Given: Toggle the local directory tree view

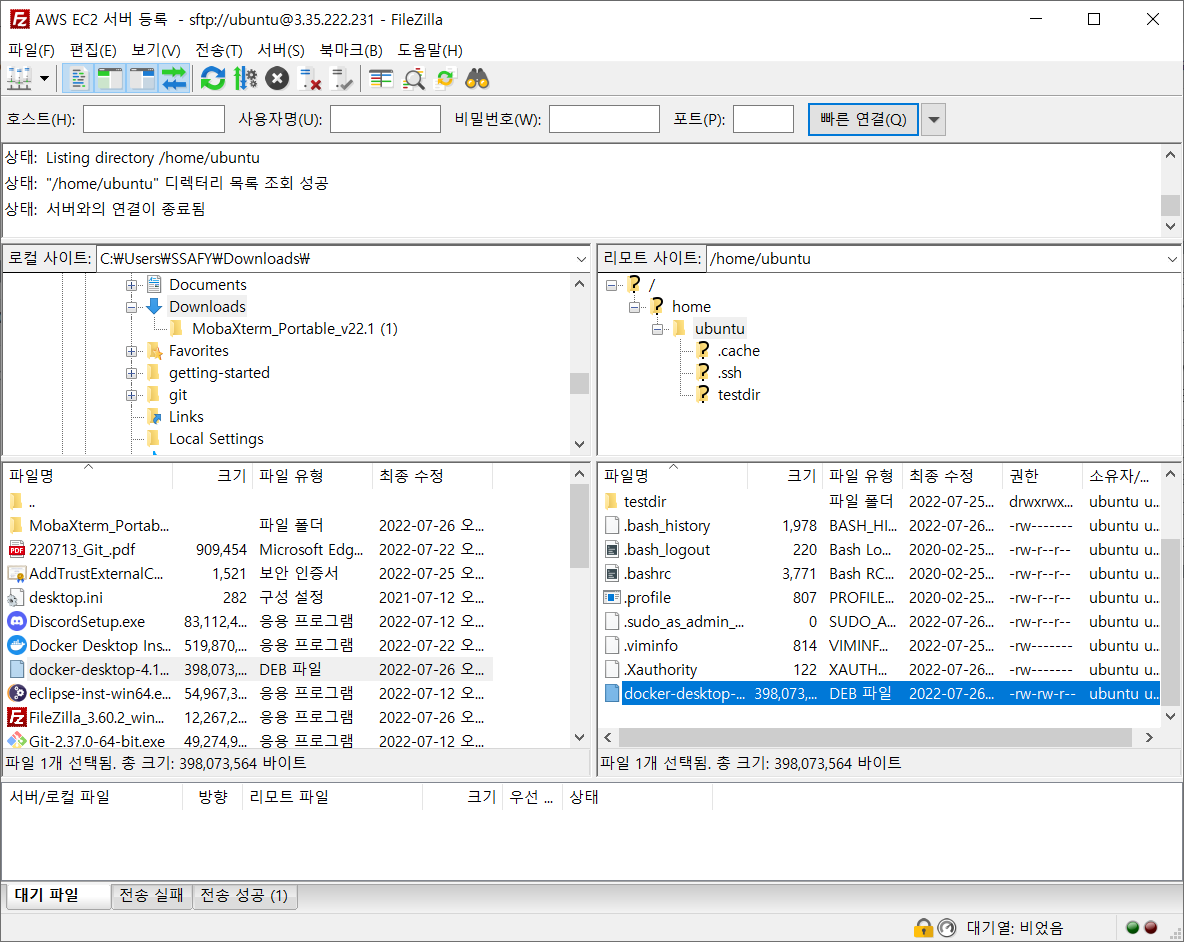Looking at the screenshot, I should coord(110,78).
